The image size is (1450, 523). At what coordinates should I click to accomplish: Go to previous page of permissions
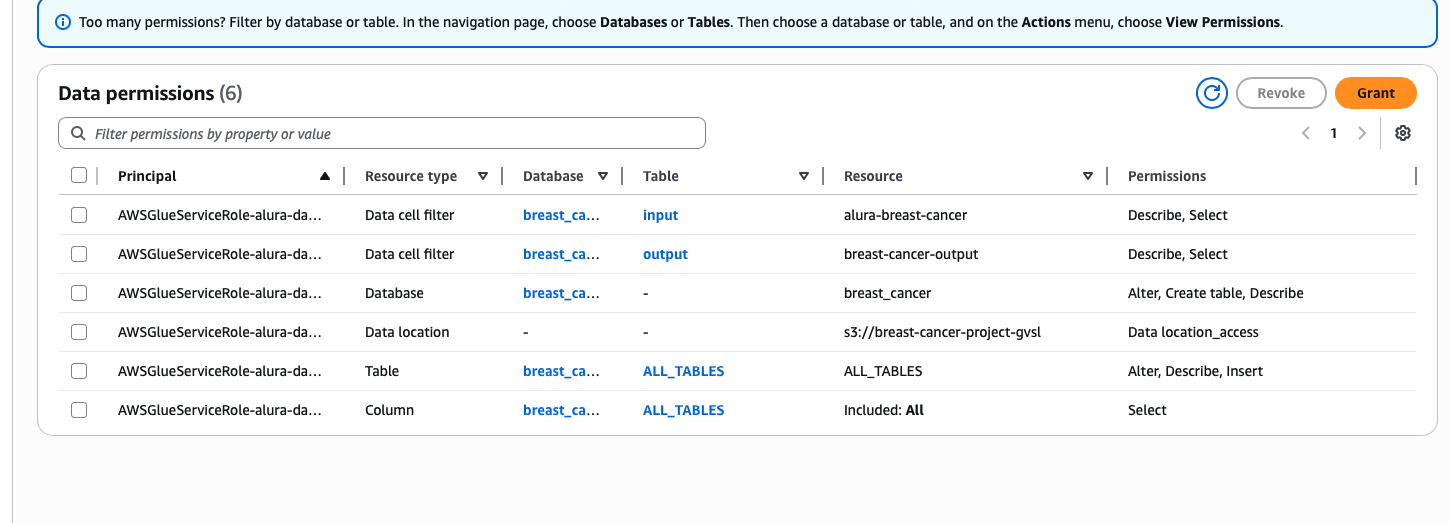tap(1305, 133)
